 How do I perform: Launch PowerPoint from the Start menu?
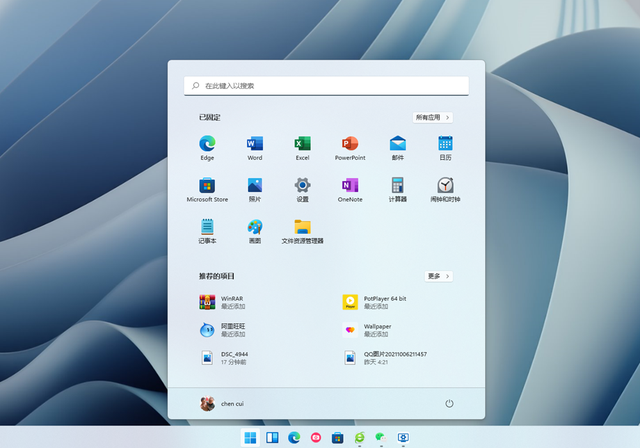click(x=350, y=147)
